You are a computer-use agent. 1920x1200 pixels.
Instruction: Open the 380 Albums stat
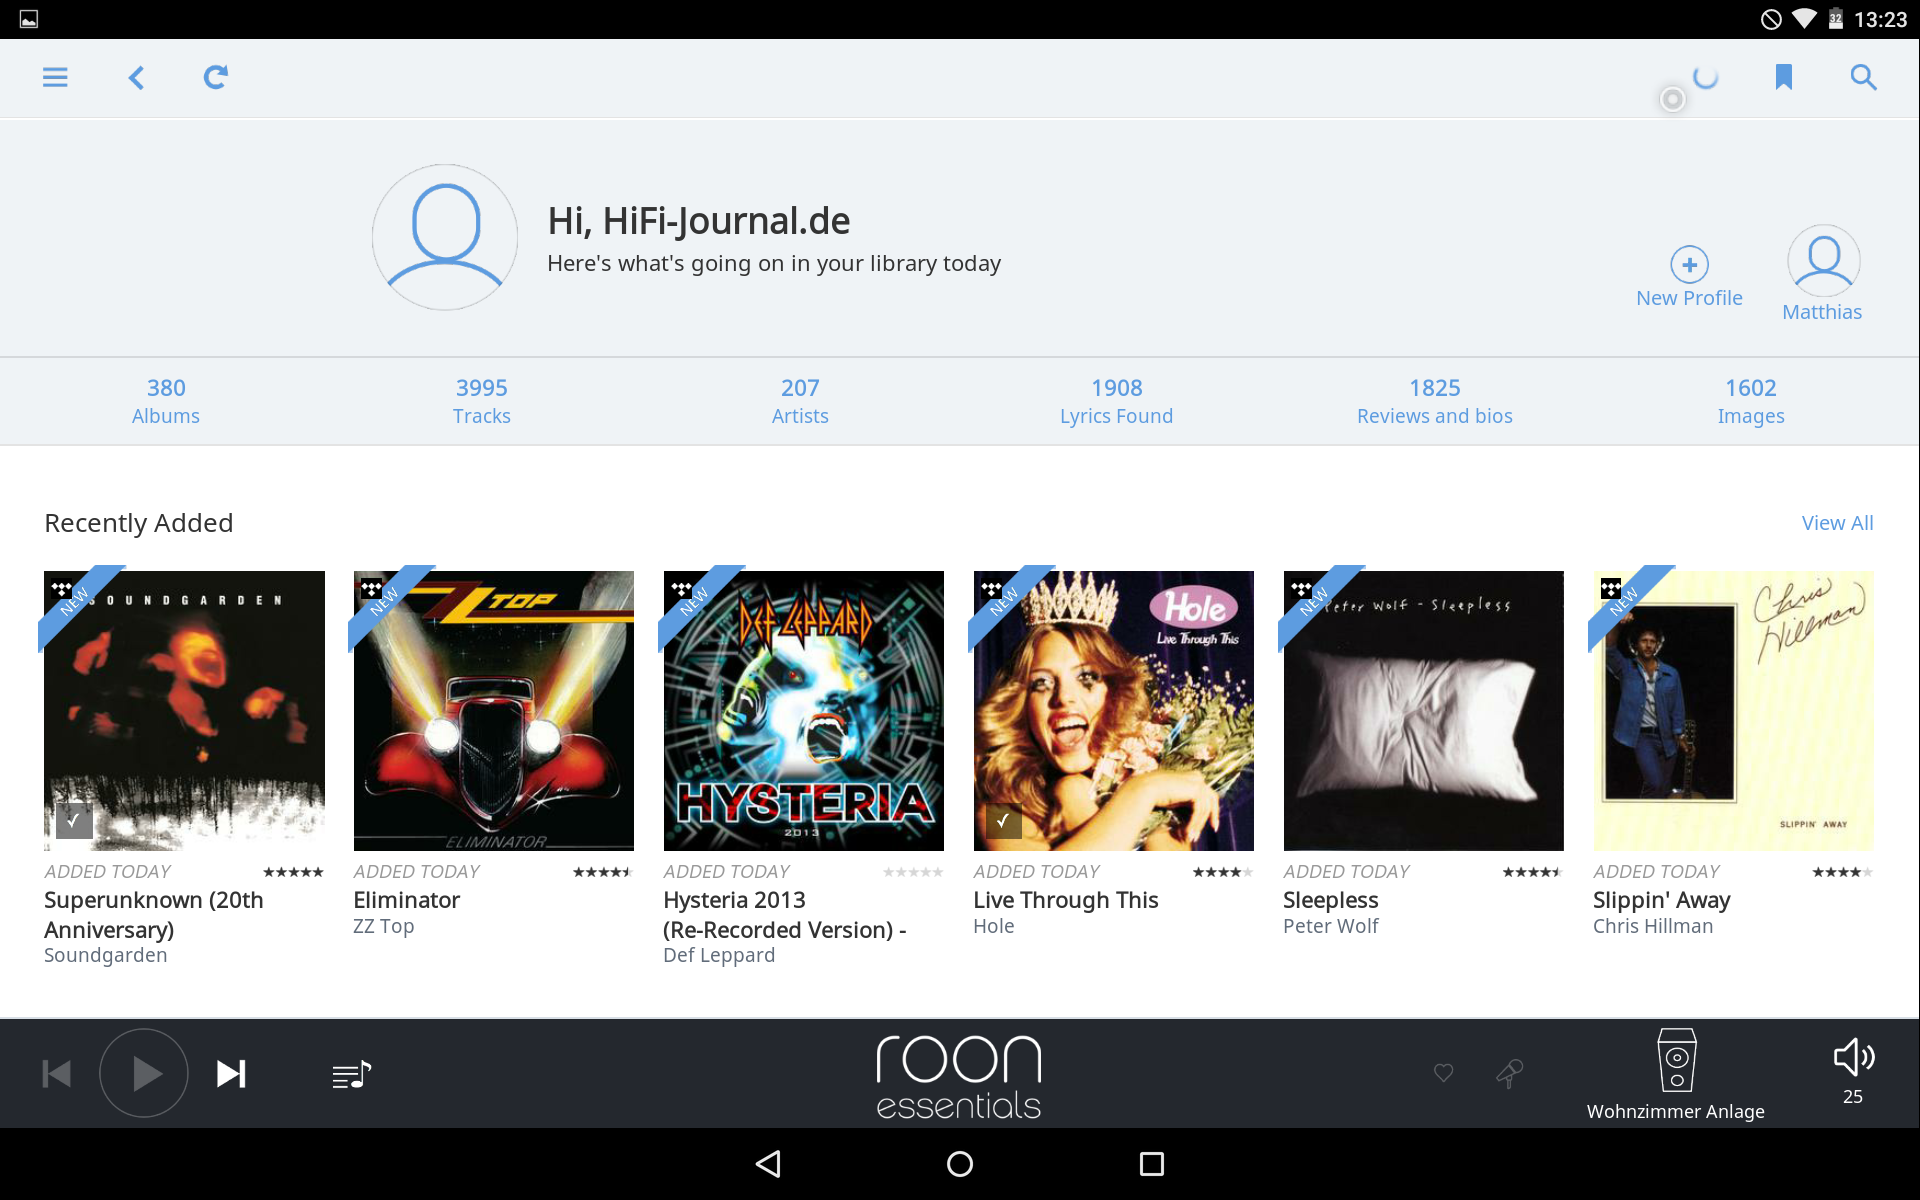click(x=166, y=401)
